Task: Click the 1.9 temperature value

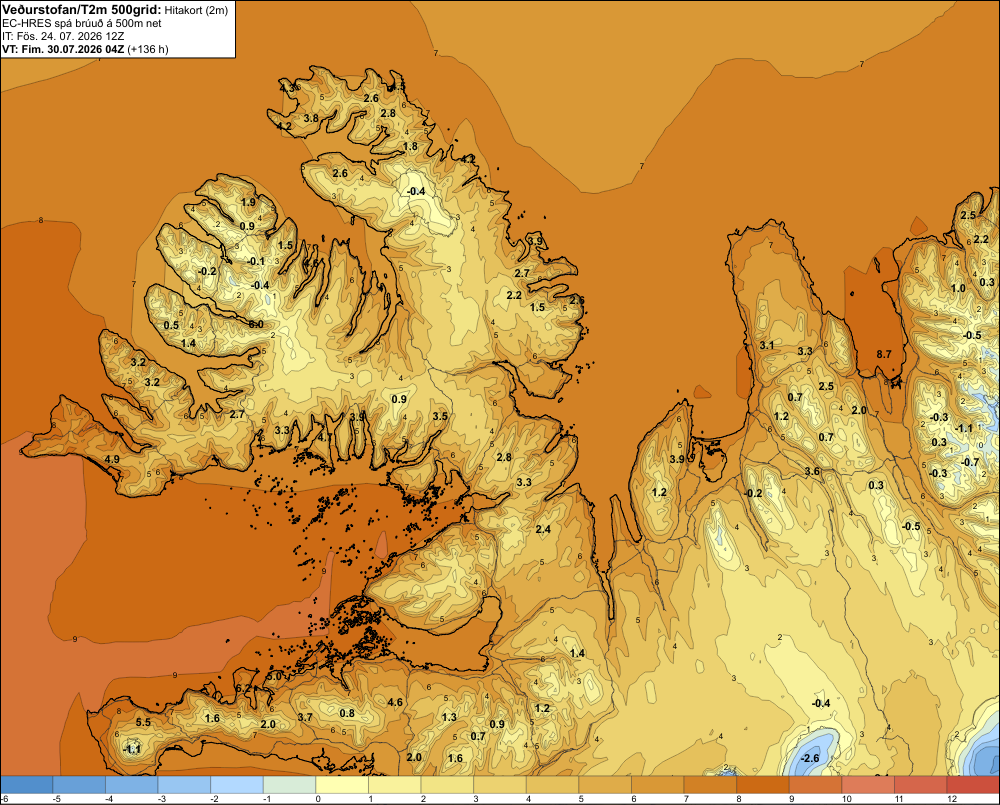Action: pyautogui.click(x=248, y=202)
